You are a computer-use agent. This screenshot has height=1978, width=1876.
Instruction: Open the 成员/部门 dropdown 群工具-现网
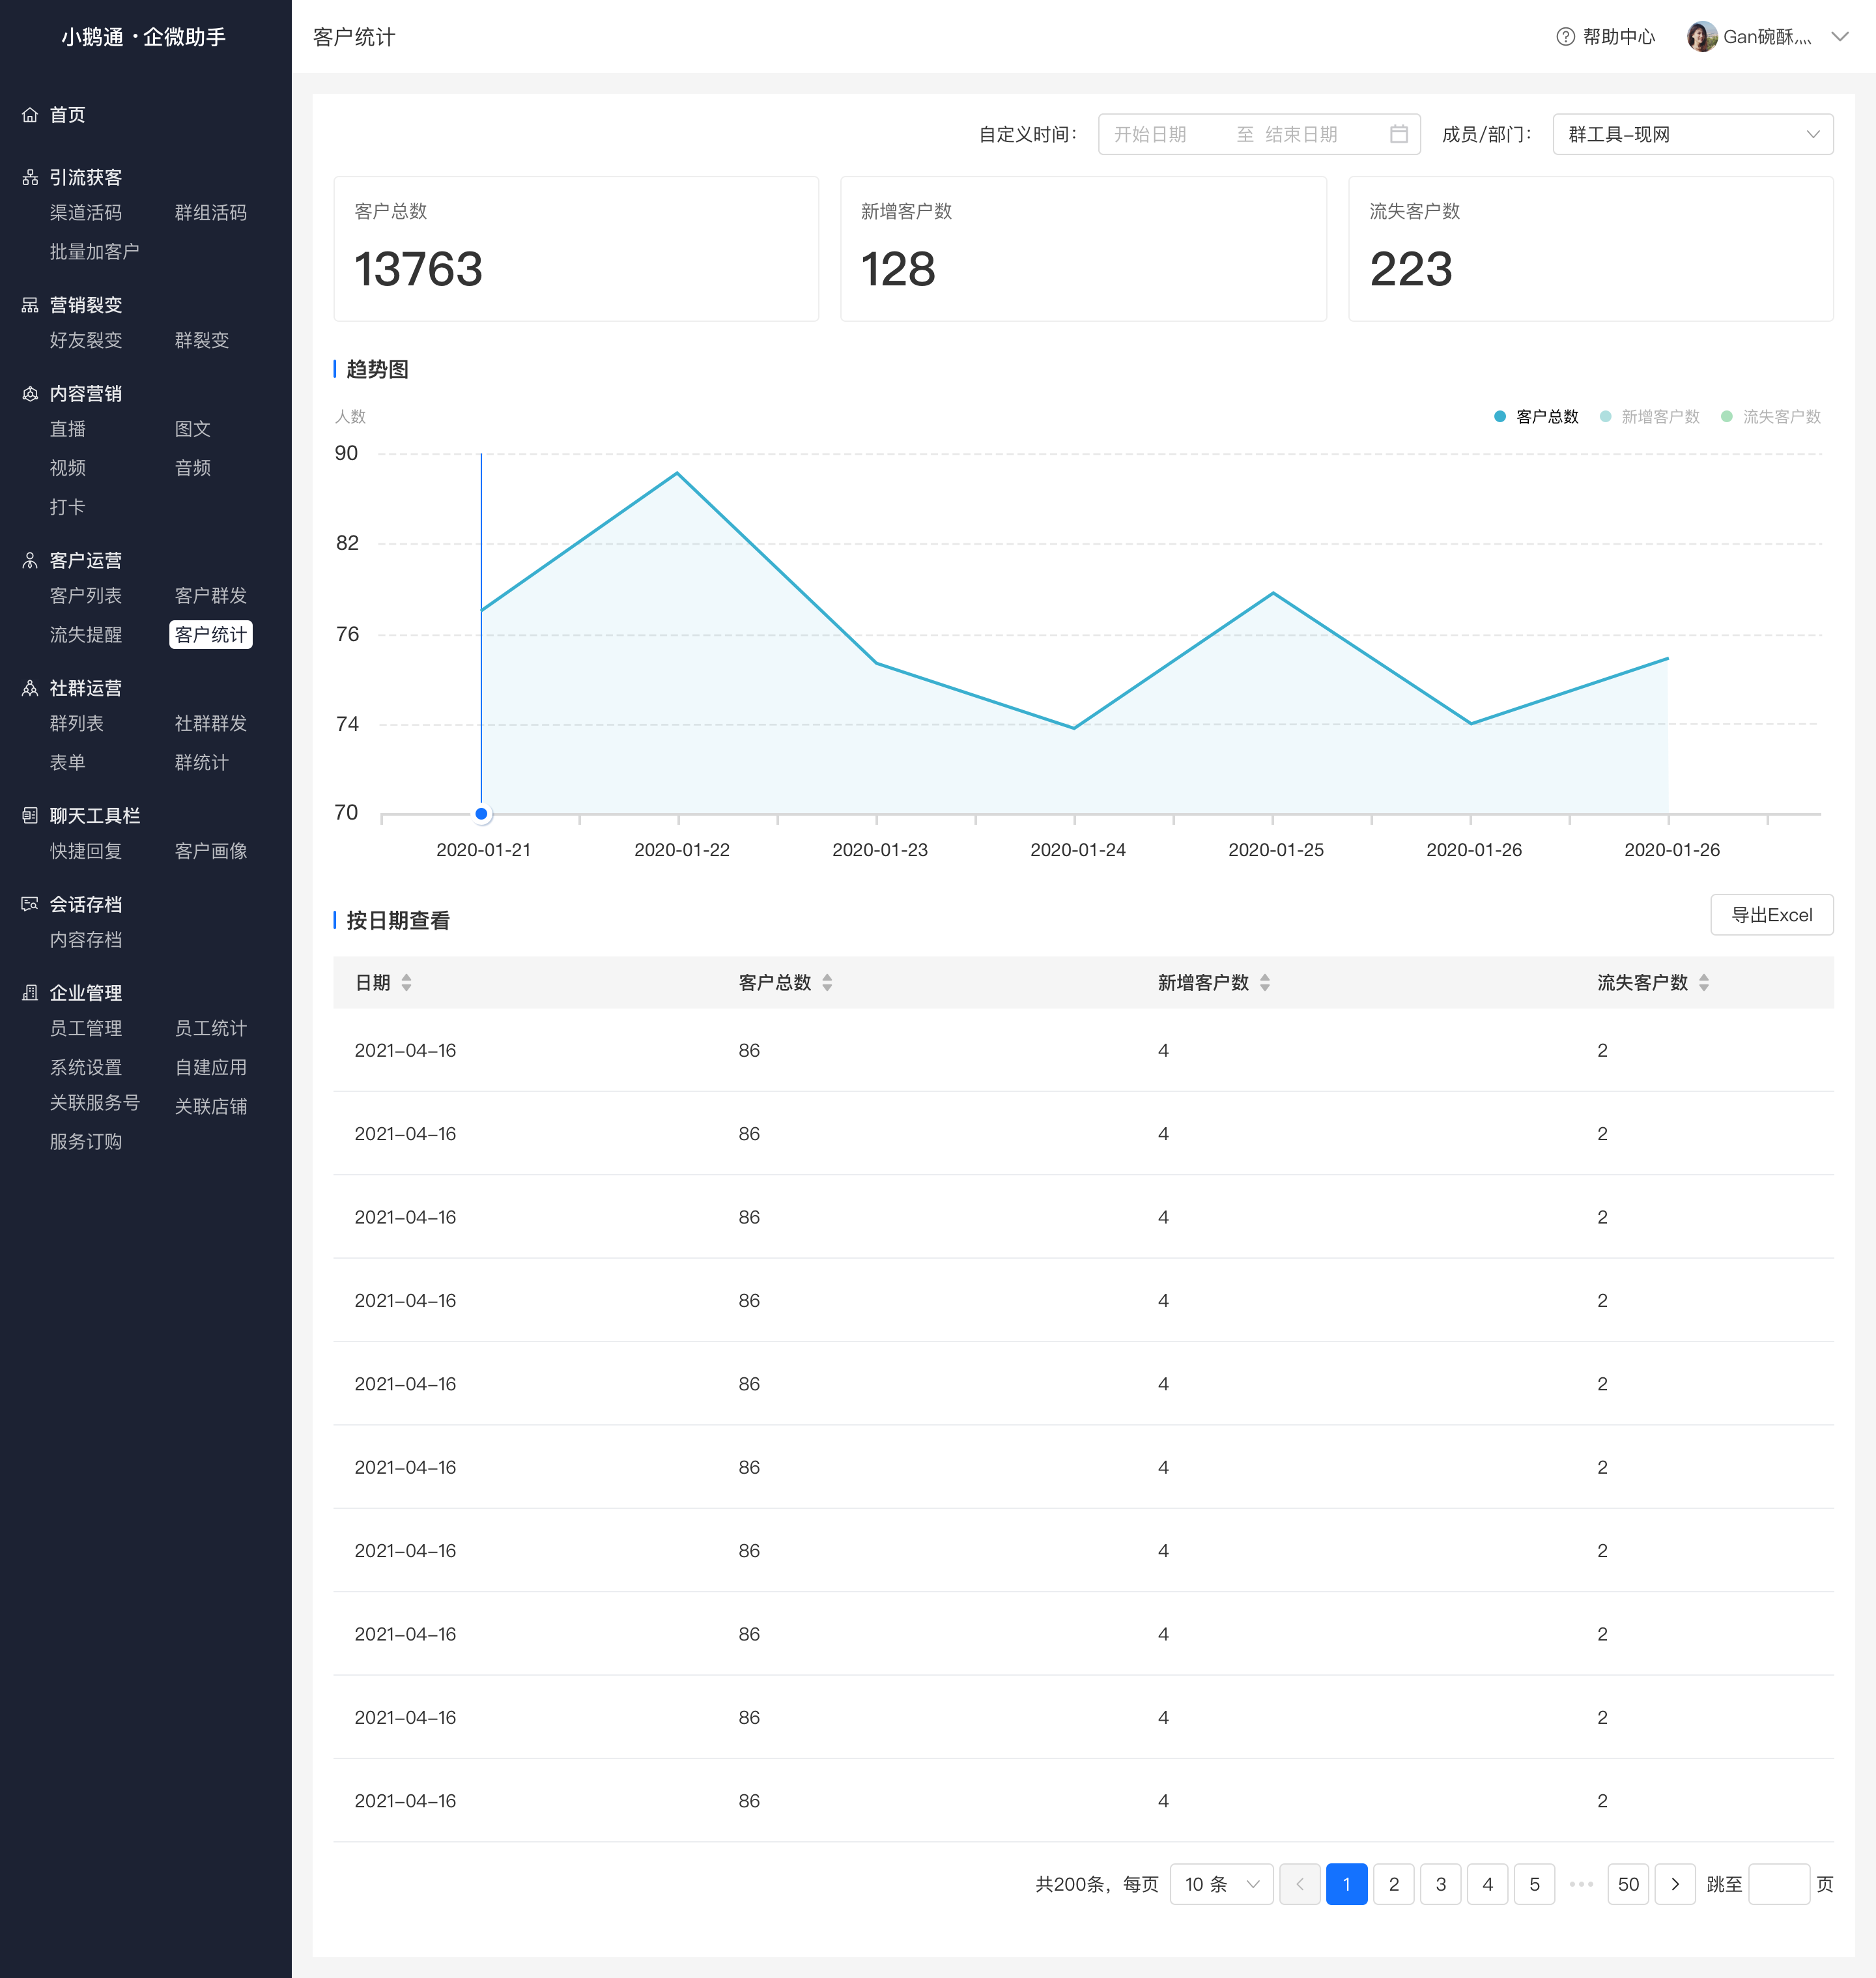[x=1692, y=134]
